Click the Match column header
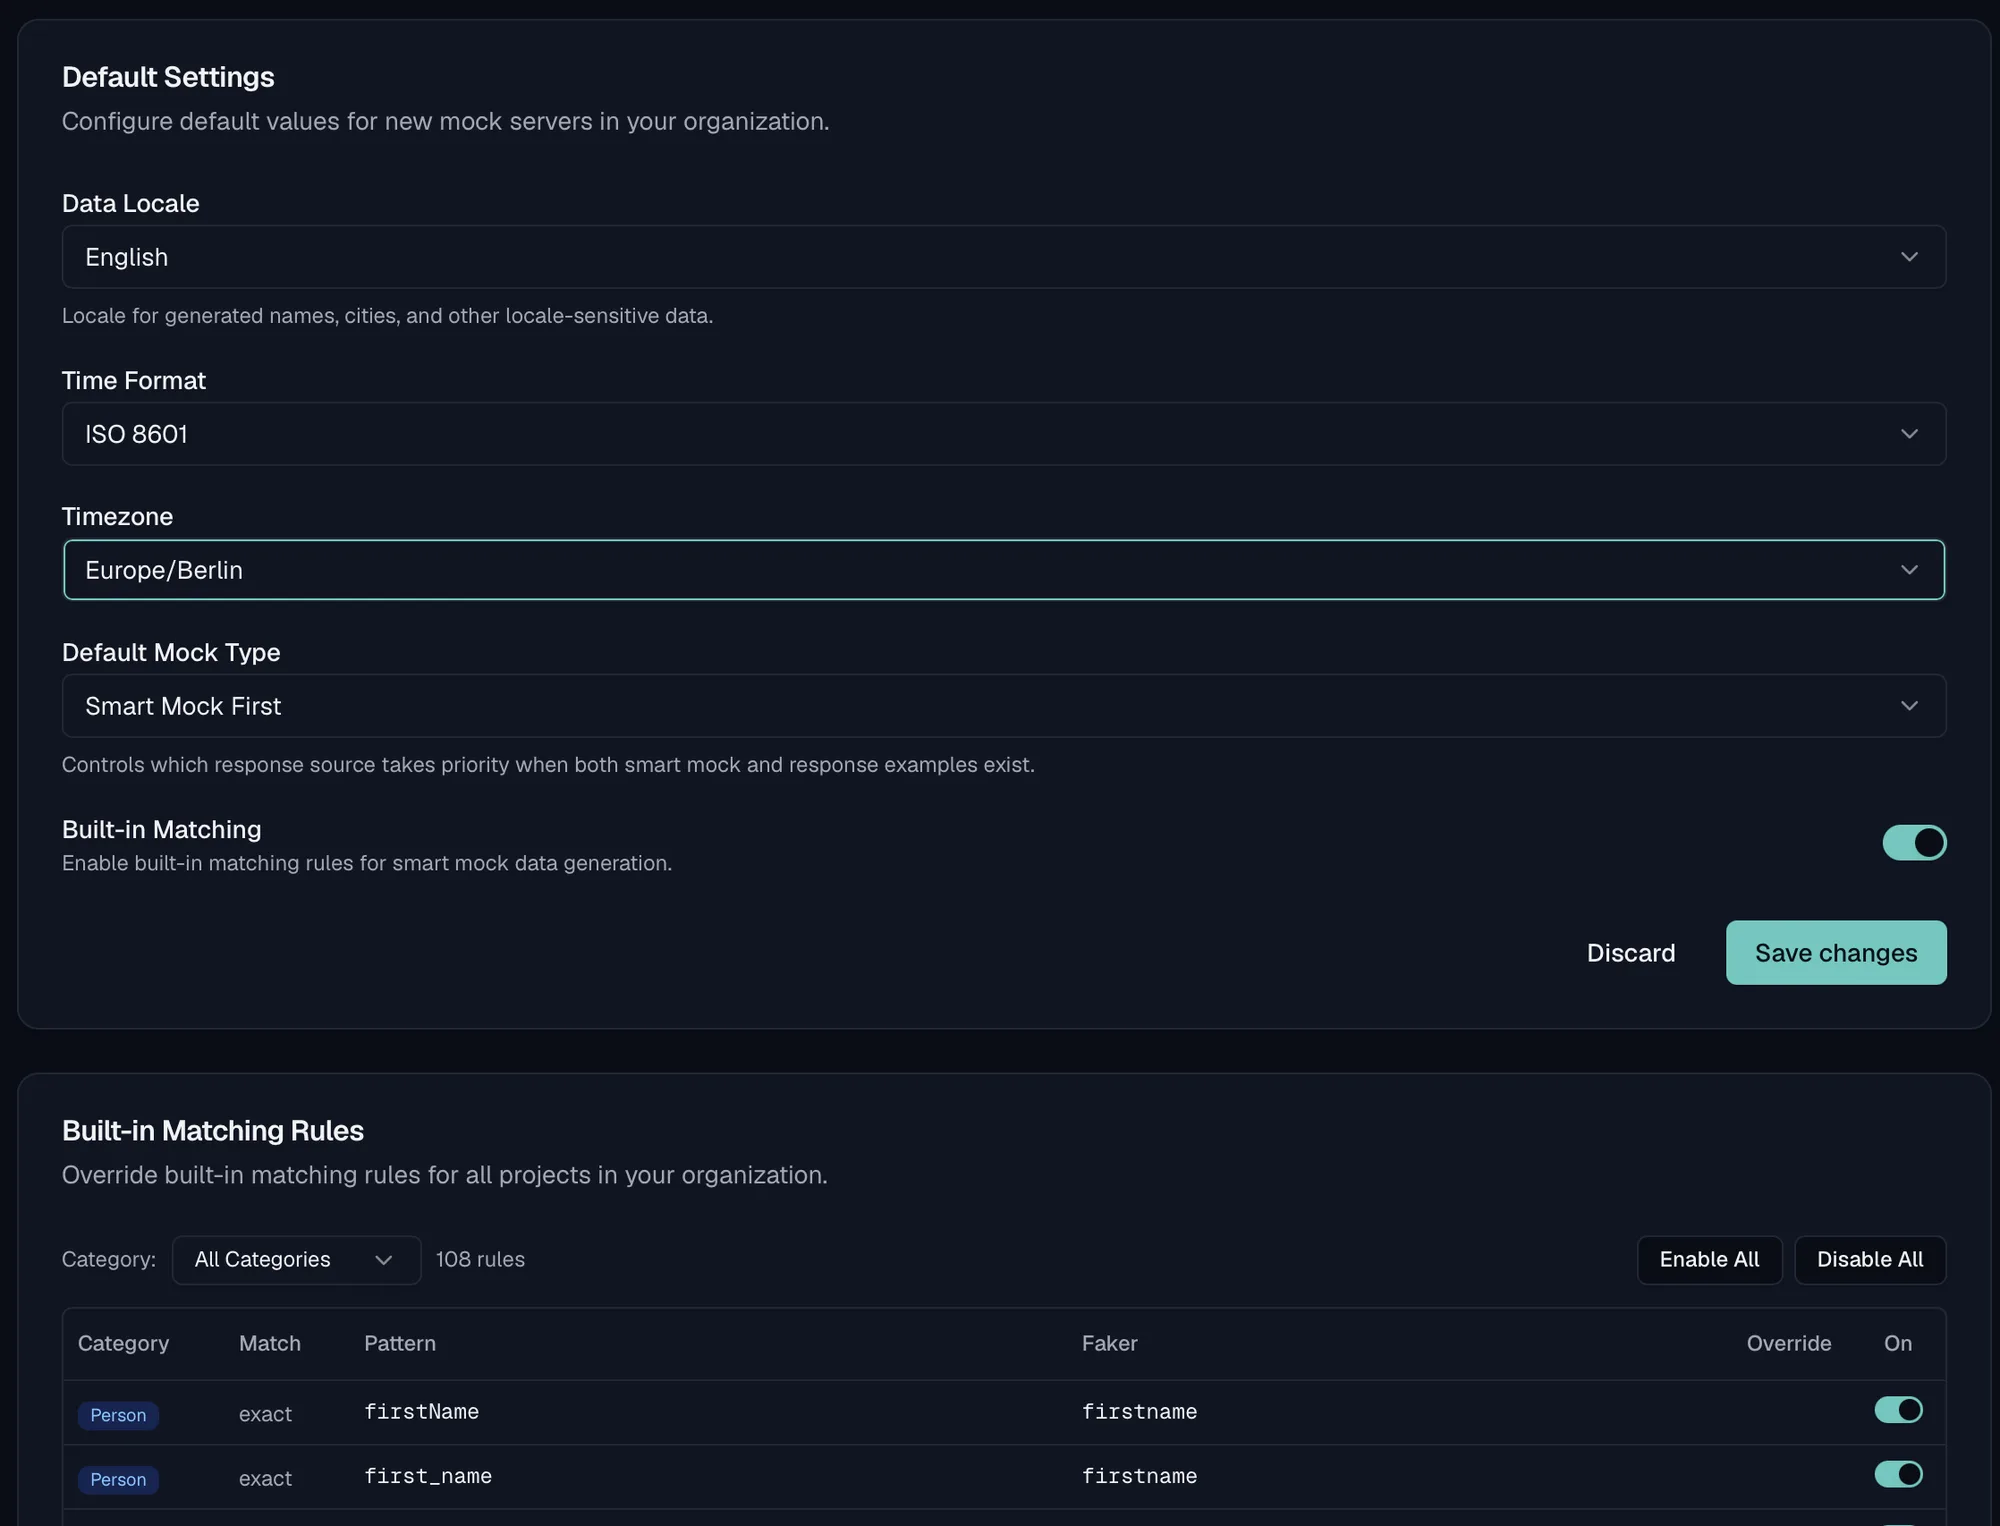2000x1526 pixels. 270,1344
